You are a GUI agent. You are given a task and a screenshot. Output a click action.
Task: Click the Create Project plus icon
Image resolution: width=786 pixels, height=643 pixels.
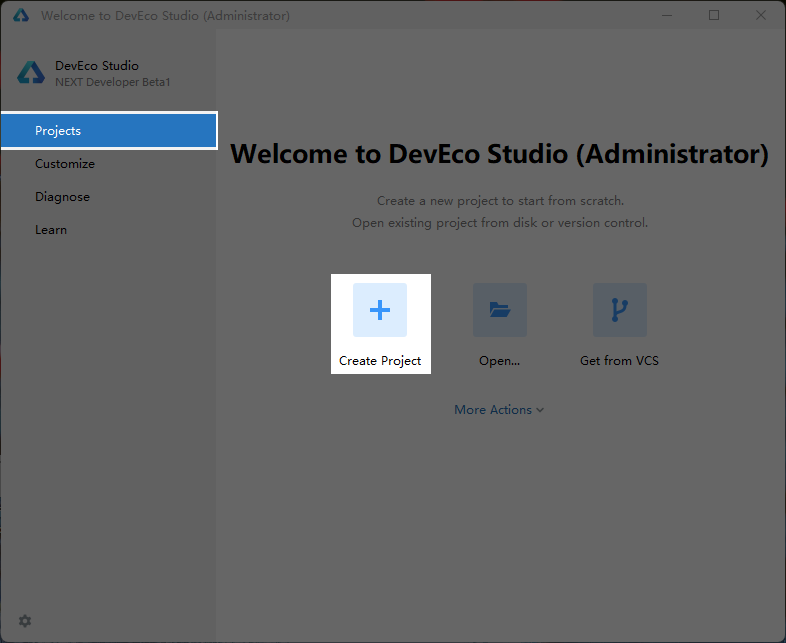[379, 310]
